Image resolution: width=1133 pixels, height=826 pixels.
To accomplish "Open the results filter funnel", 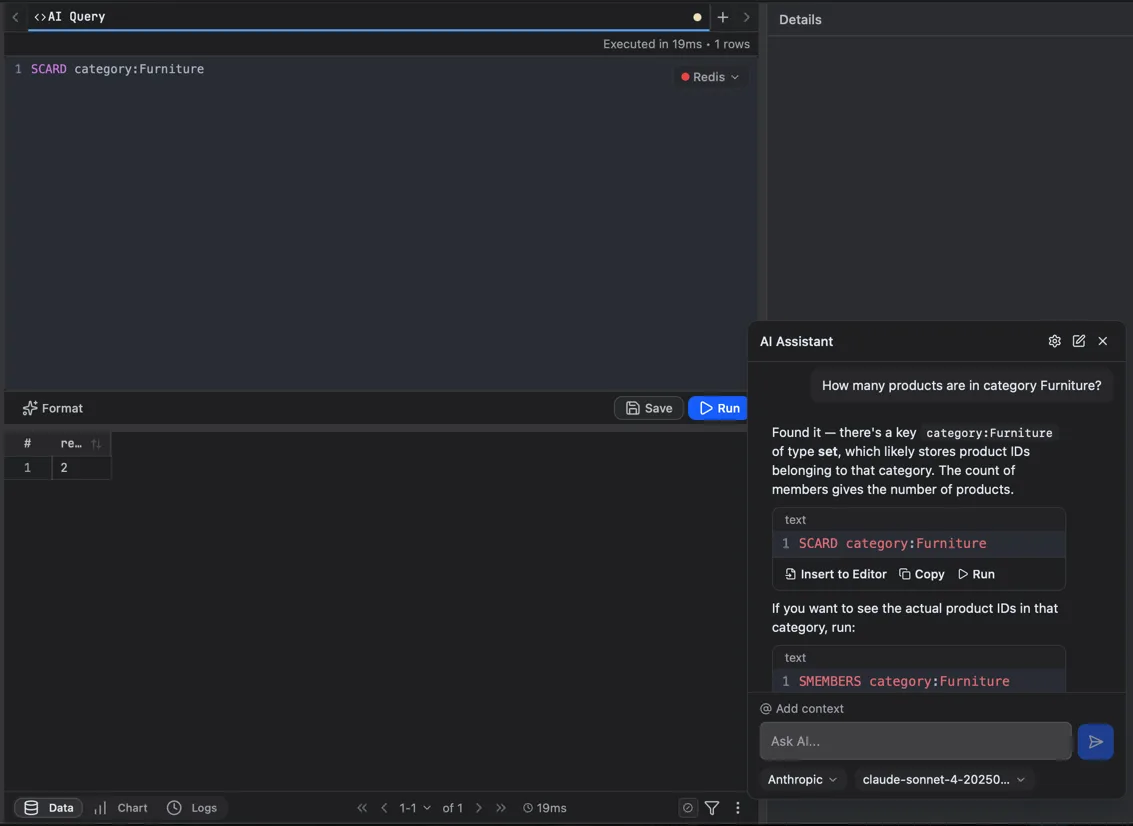I will (712, 808).
